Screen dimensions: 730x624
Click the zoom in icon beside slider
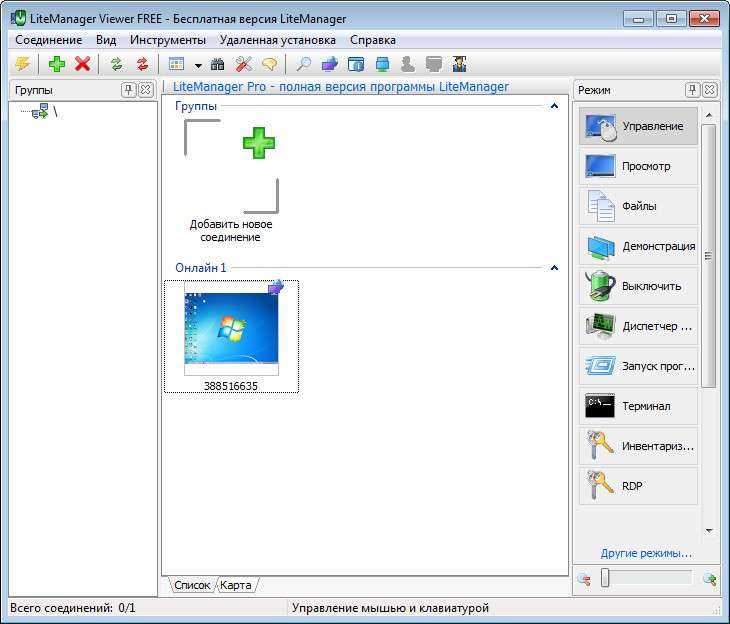pyautogui.click(x=710, y=579)
